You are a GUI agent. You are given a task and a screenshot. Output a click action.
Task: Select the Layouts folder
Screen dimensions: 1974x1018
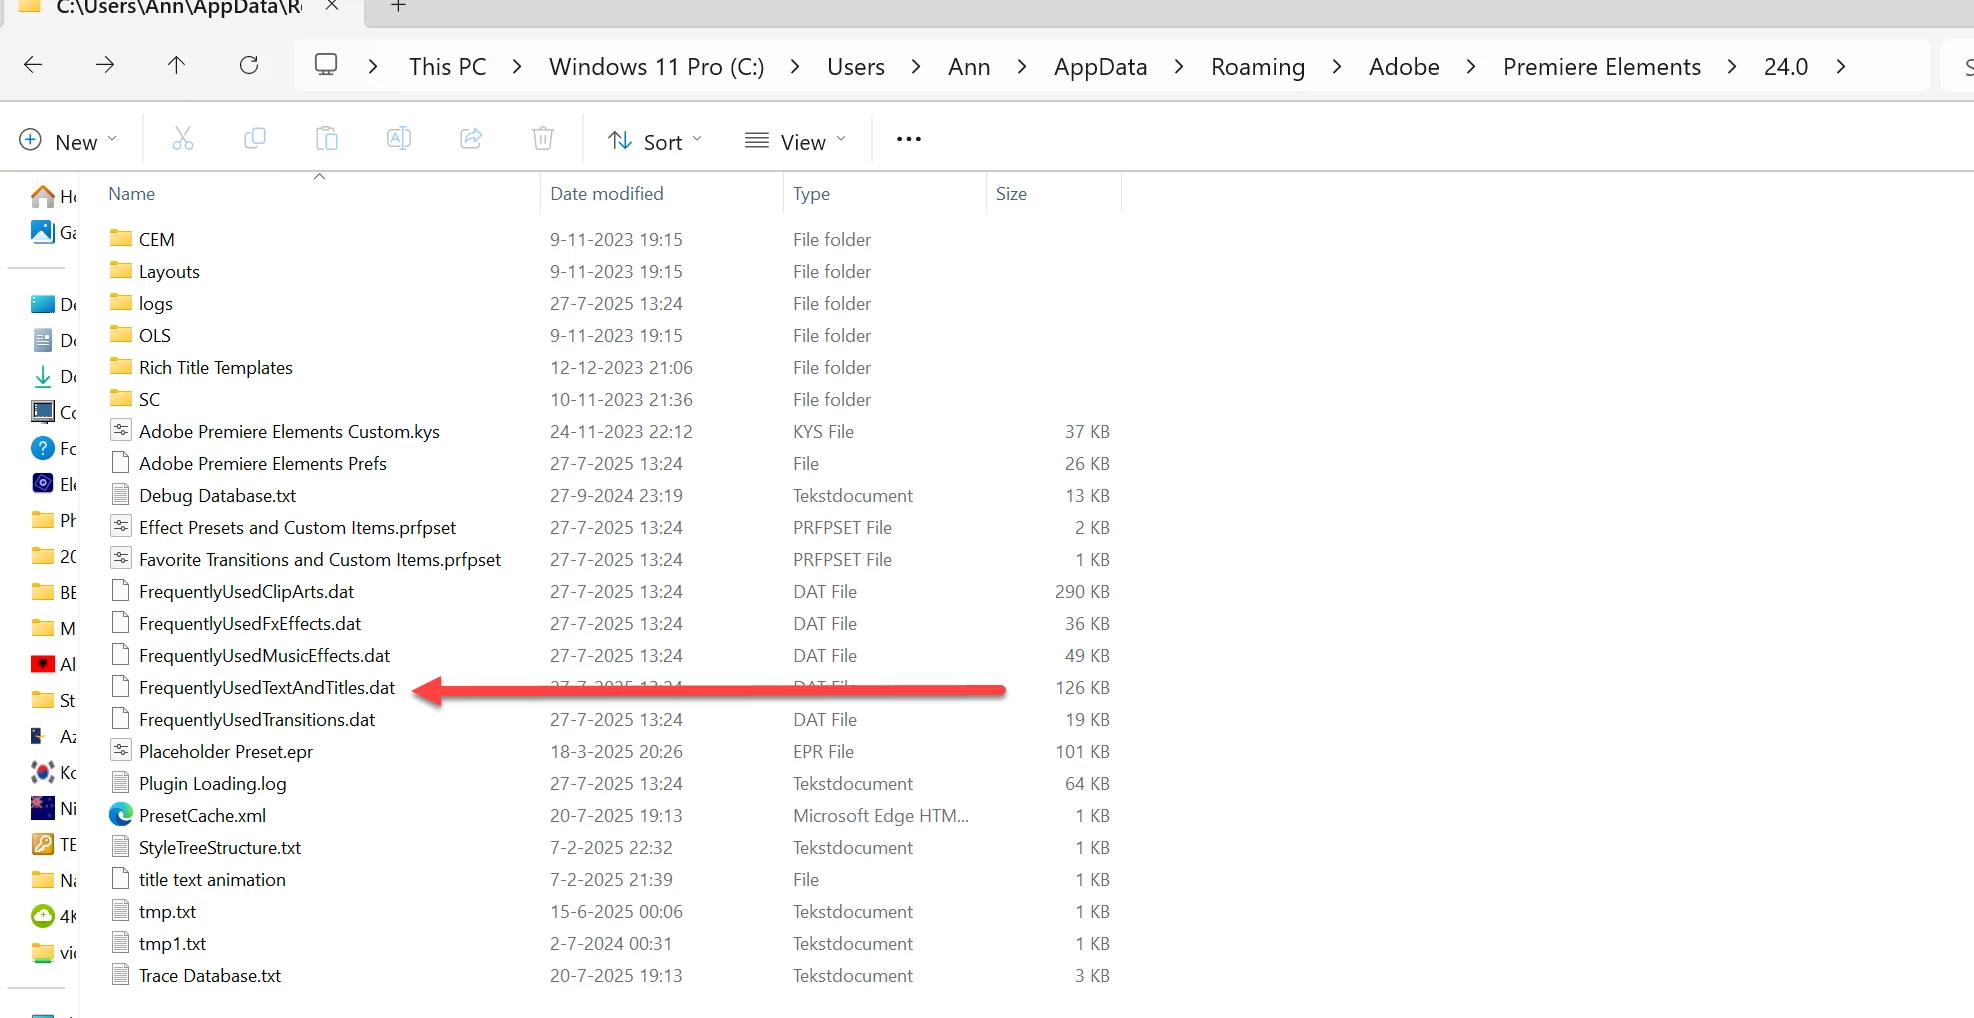click(169, 271)
